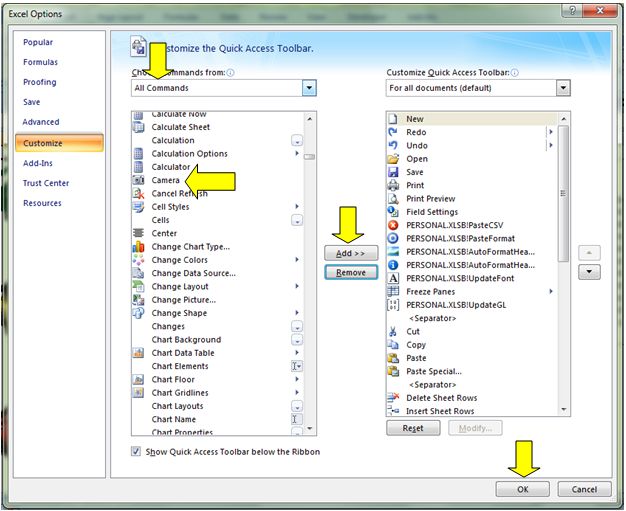Image resolution: width=626 pixels, height=511 pixels.
Task: Expand the Change Colors submenu arrow
Action: [x=297, y=259]
